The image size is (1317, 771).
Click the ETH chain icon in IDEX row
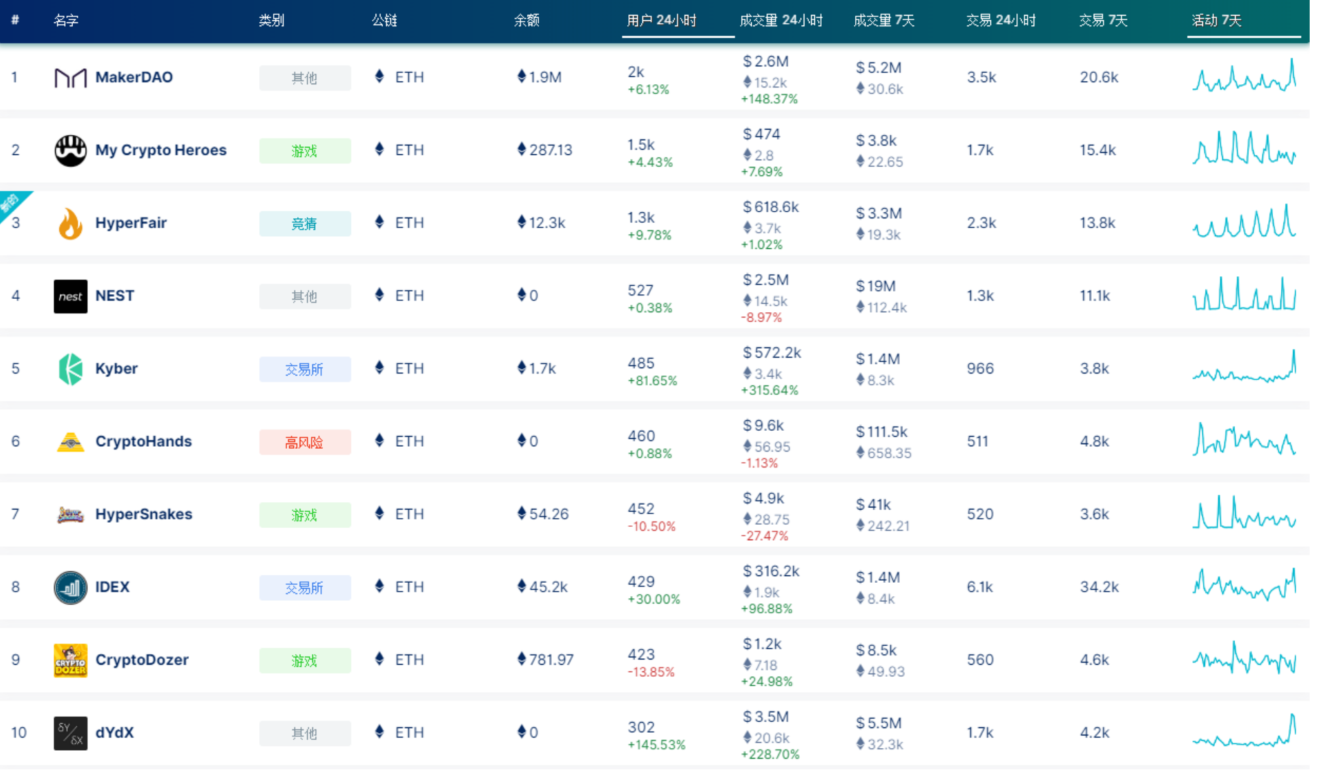[379, 587]
